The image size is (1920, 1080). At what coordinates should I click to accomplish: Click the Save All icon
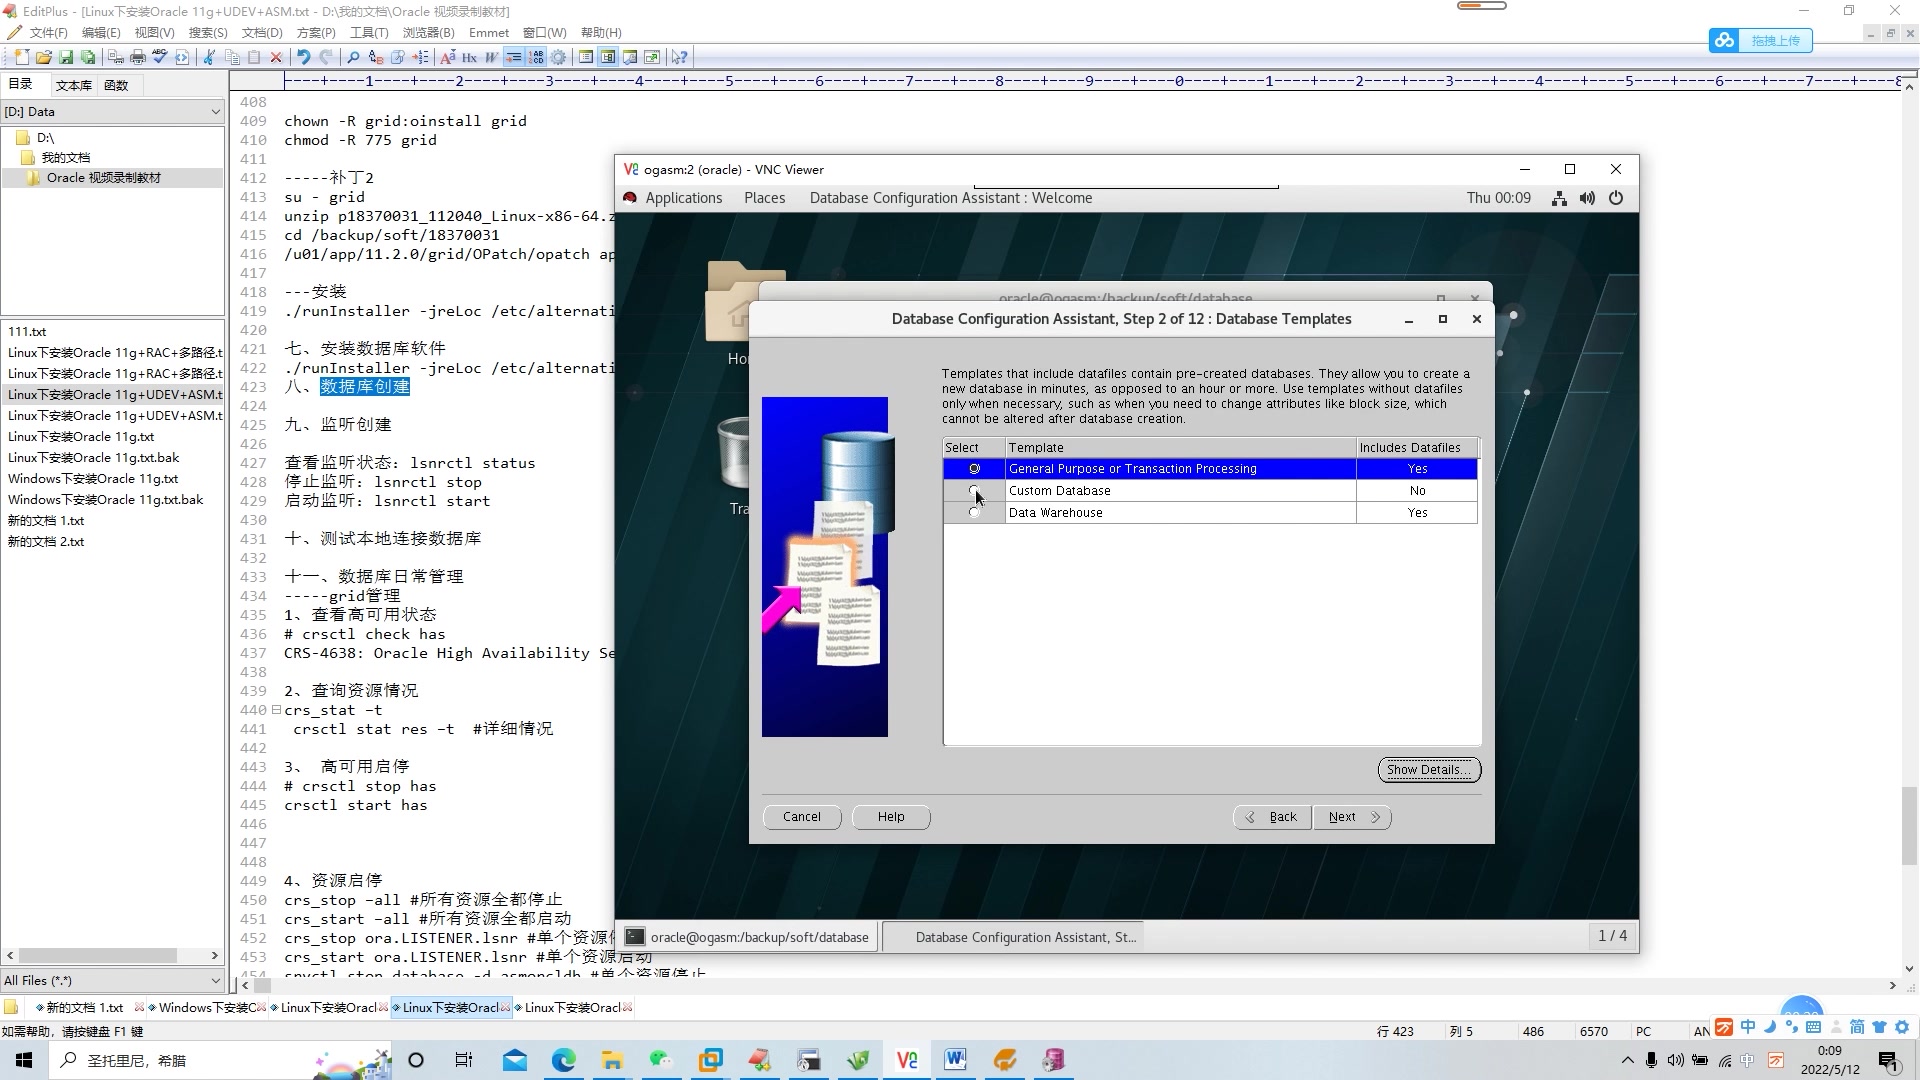coord(88,58)
